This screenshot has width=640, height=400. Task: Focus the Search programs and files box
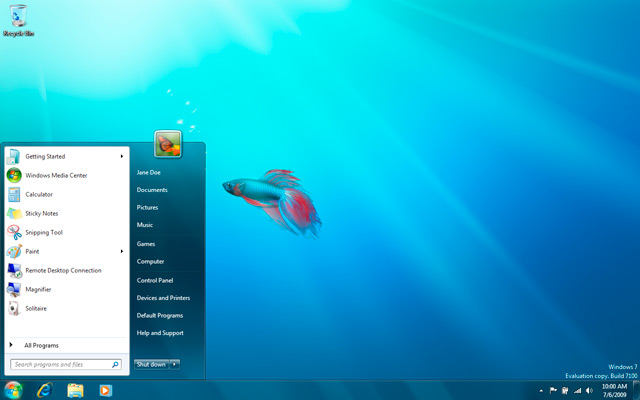(66, 364)
